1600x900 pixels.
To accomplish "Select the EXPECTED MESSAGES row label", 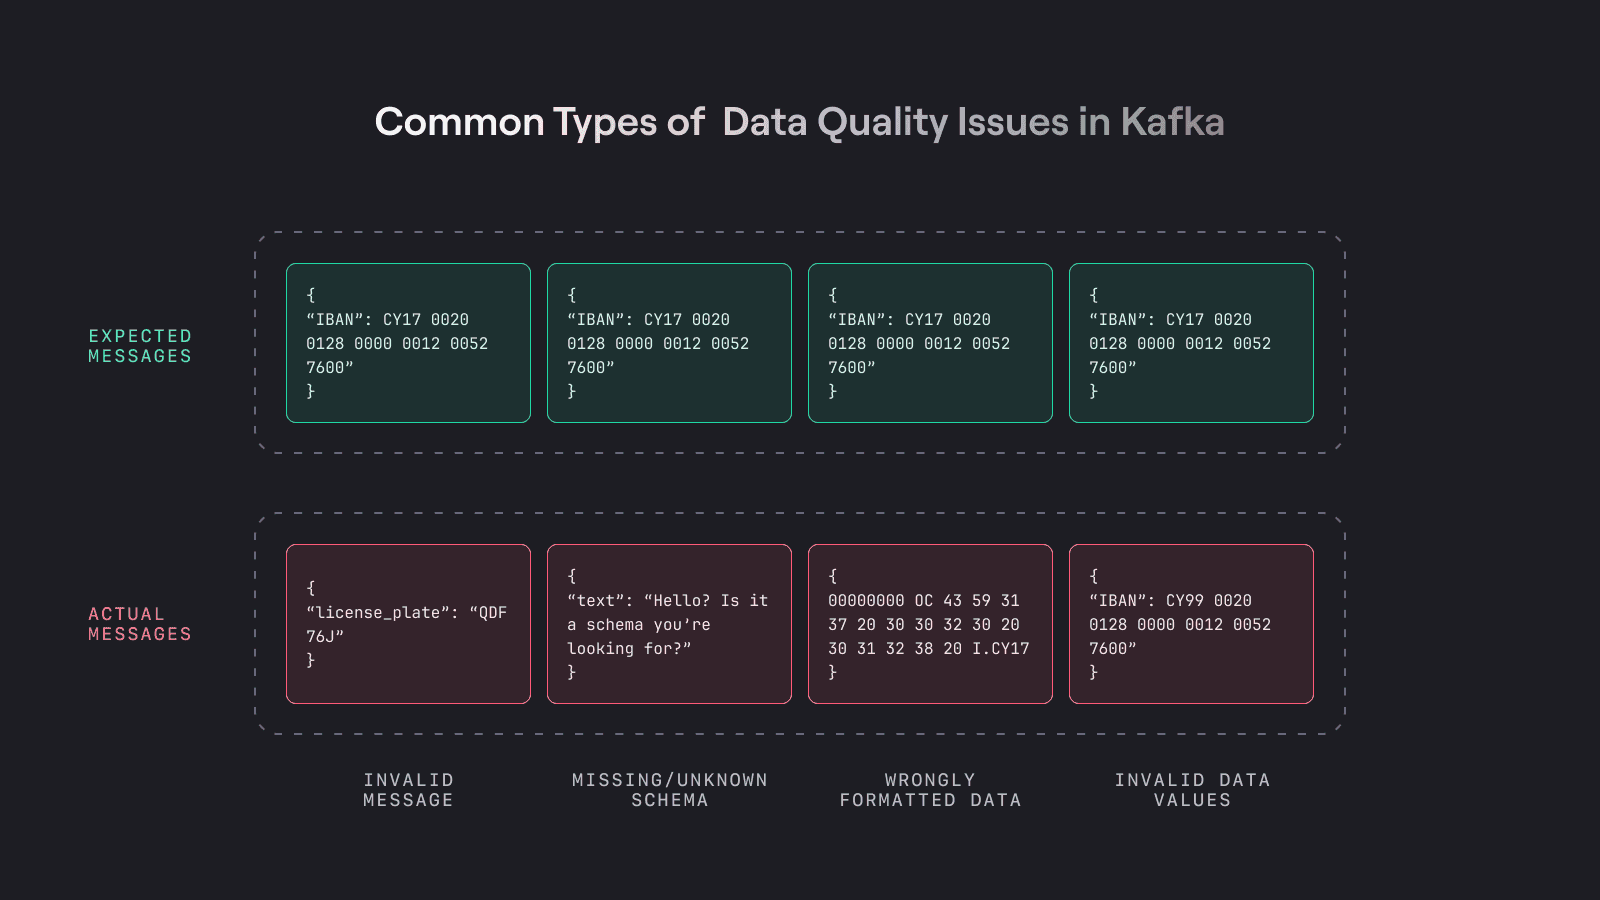I will [139, 346].
